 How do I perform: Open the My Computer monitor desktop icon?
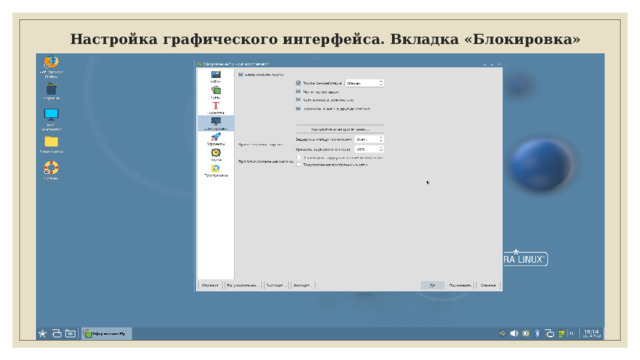(x=51, y=119)
